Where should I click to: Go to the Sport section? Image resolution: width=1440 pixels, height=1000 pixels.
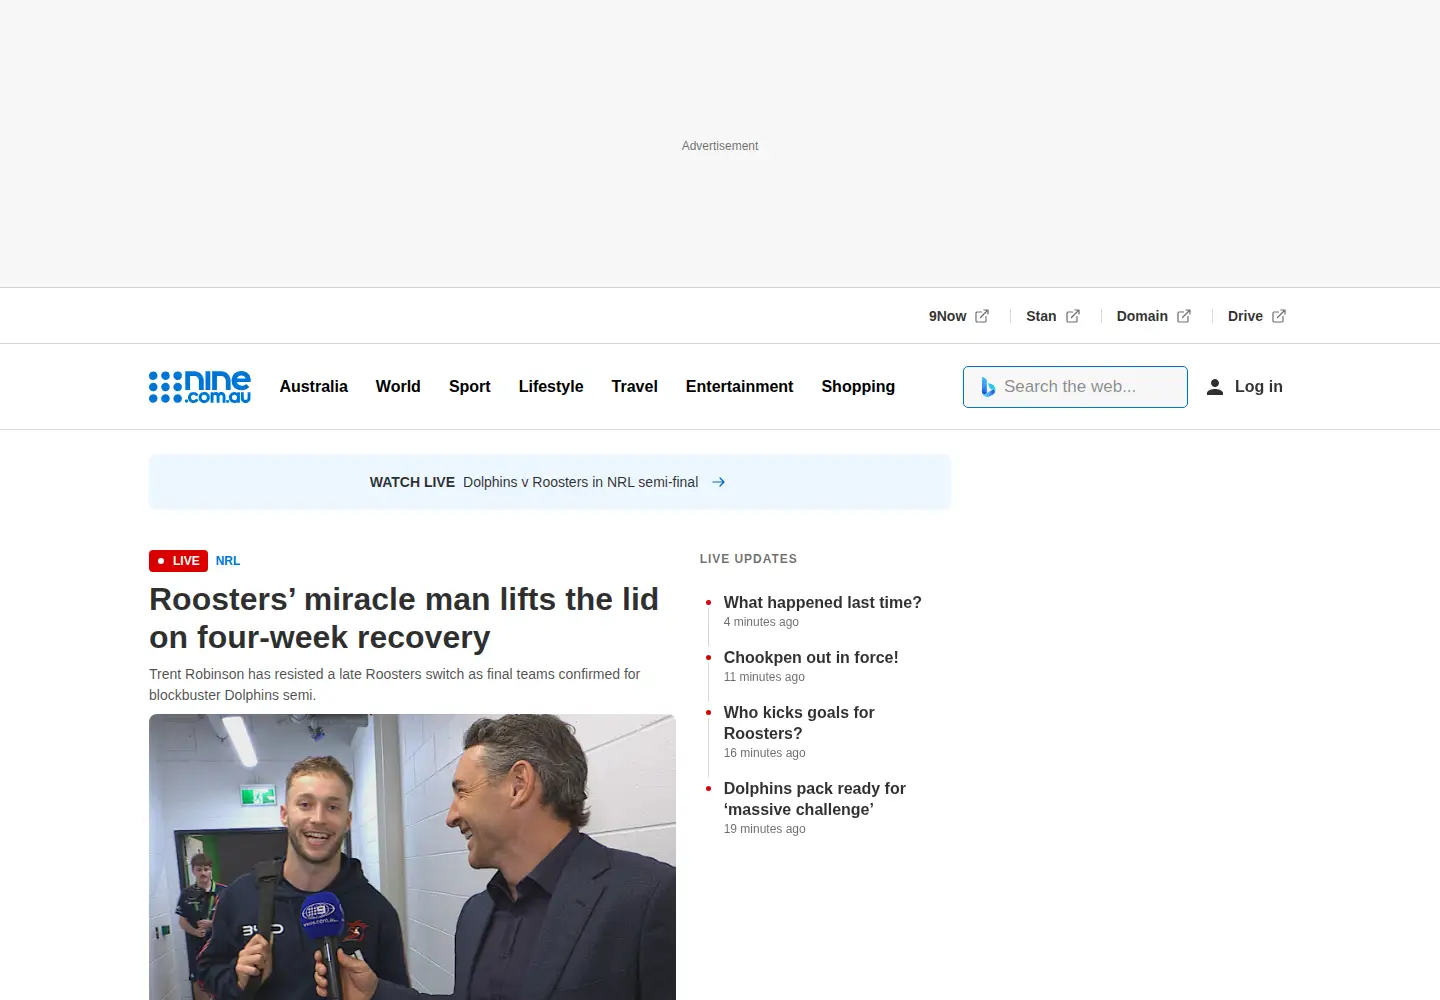coord(470,387)
